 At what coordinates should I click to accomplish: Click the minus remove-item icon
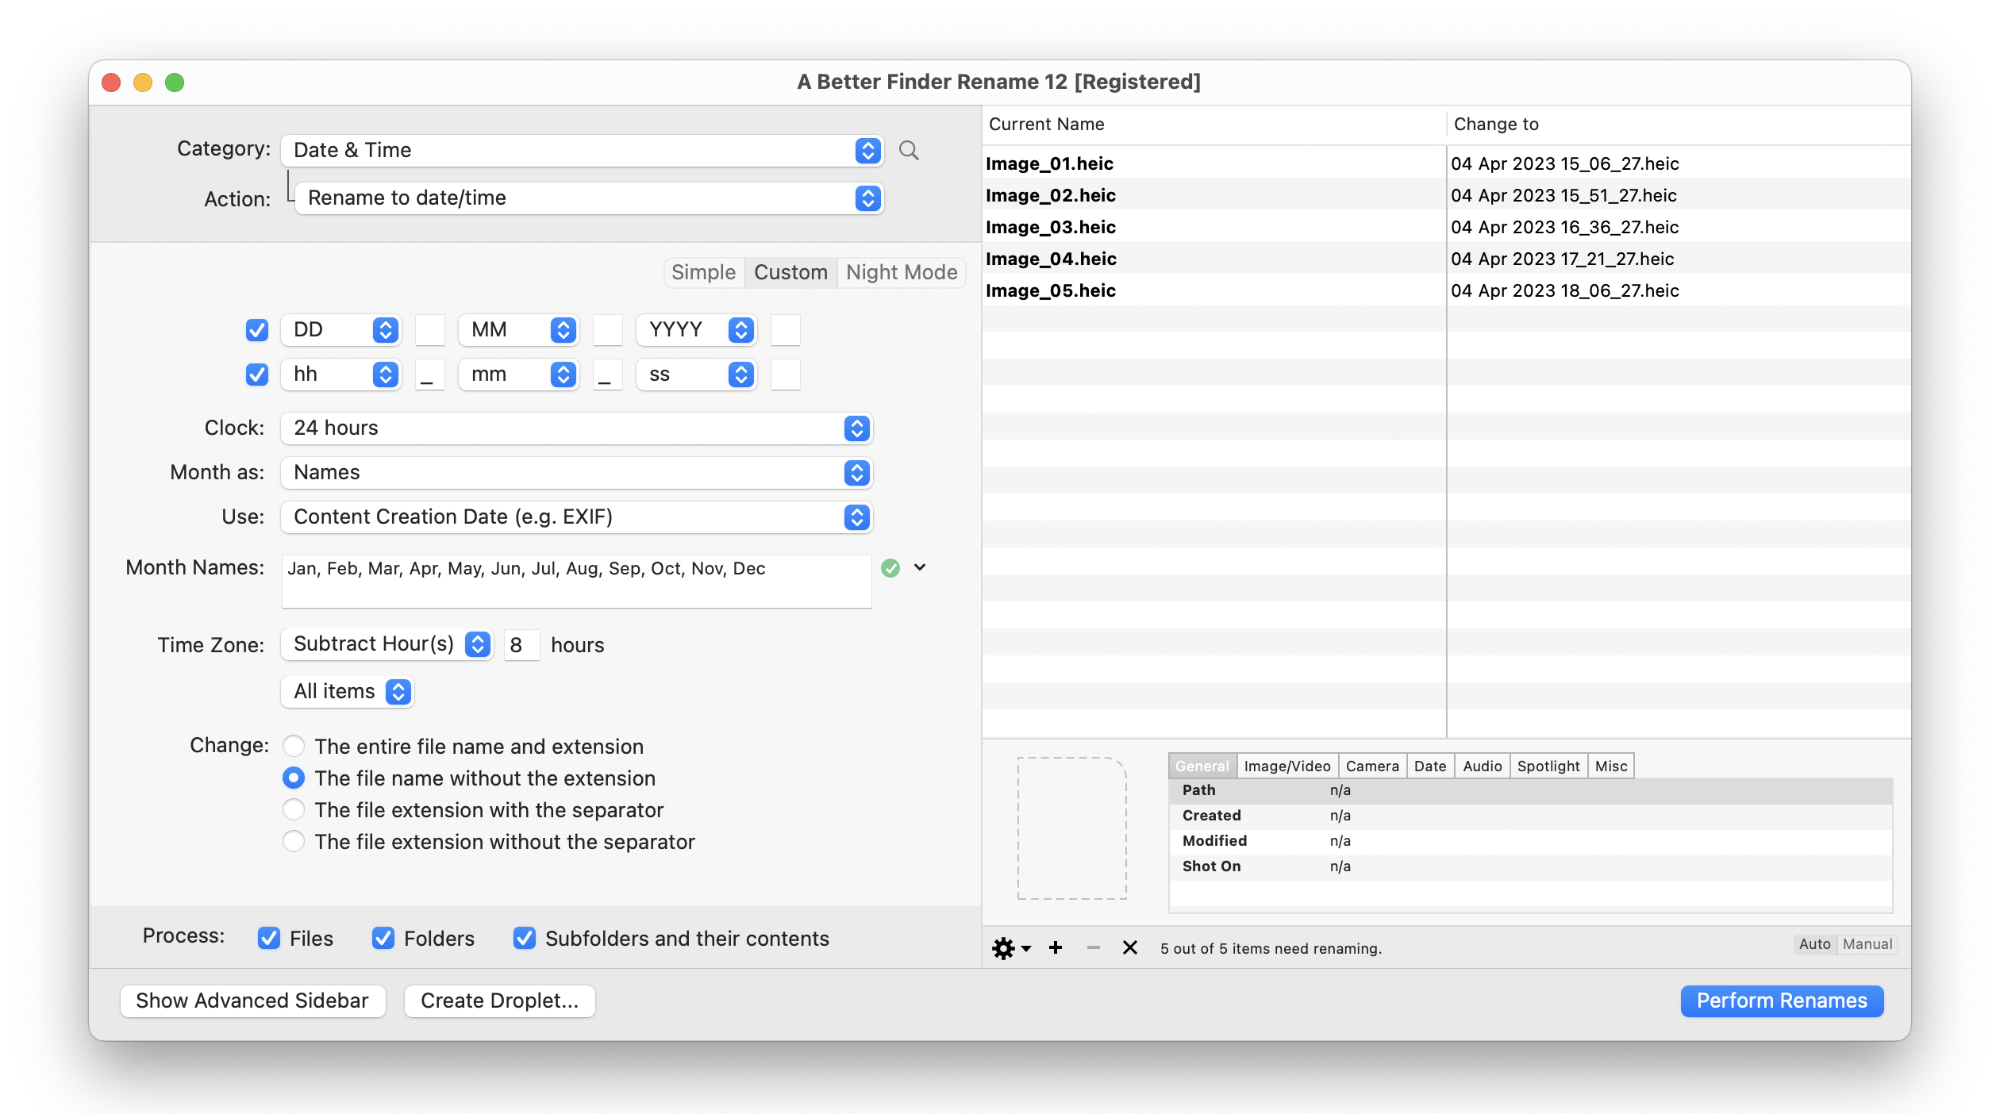click(1093, 947)
